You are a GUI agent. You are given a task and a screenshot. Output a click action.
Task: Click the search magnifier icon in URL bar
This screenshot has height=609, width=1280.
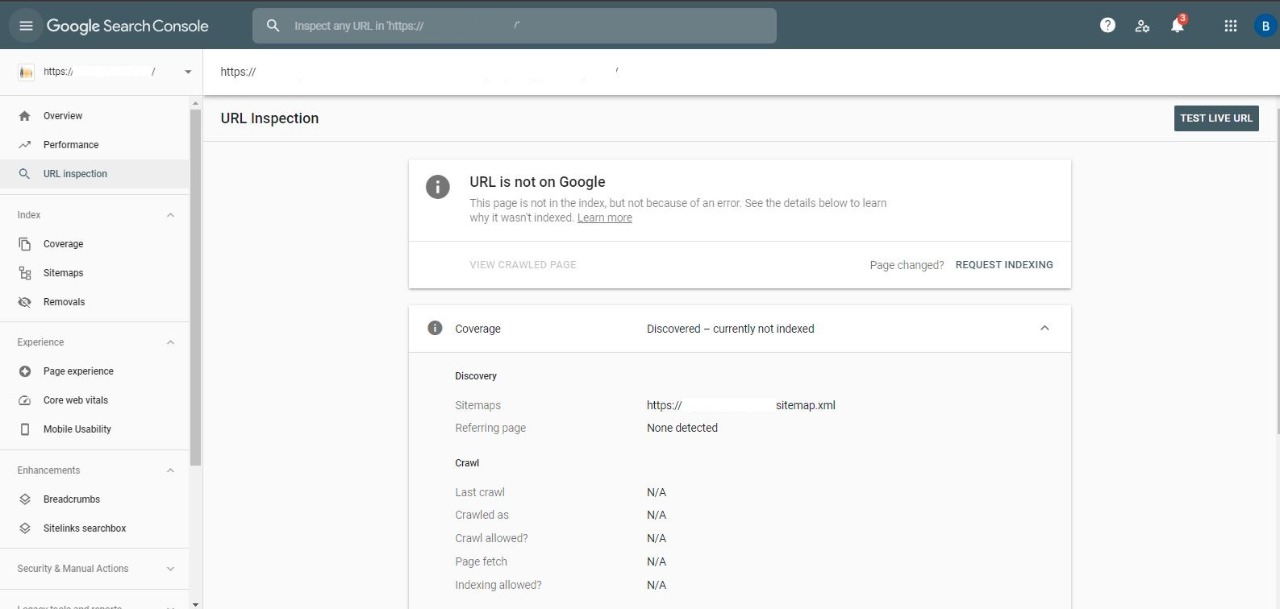coord(273,26)
